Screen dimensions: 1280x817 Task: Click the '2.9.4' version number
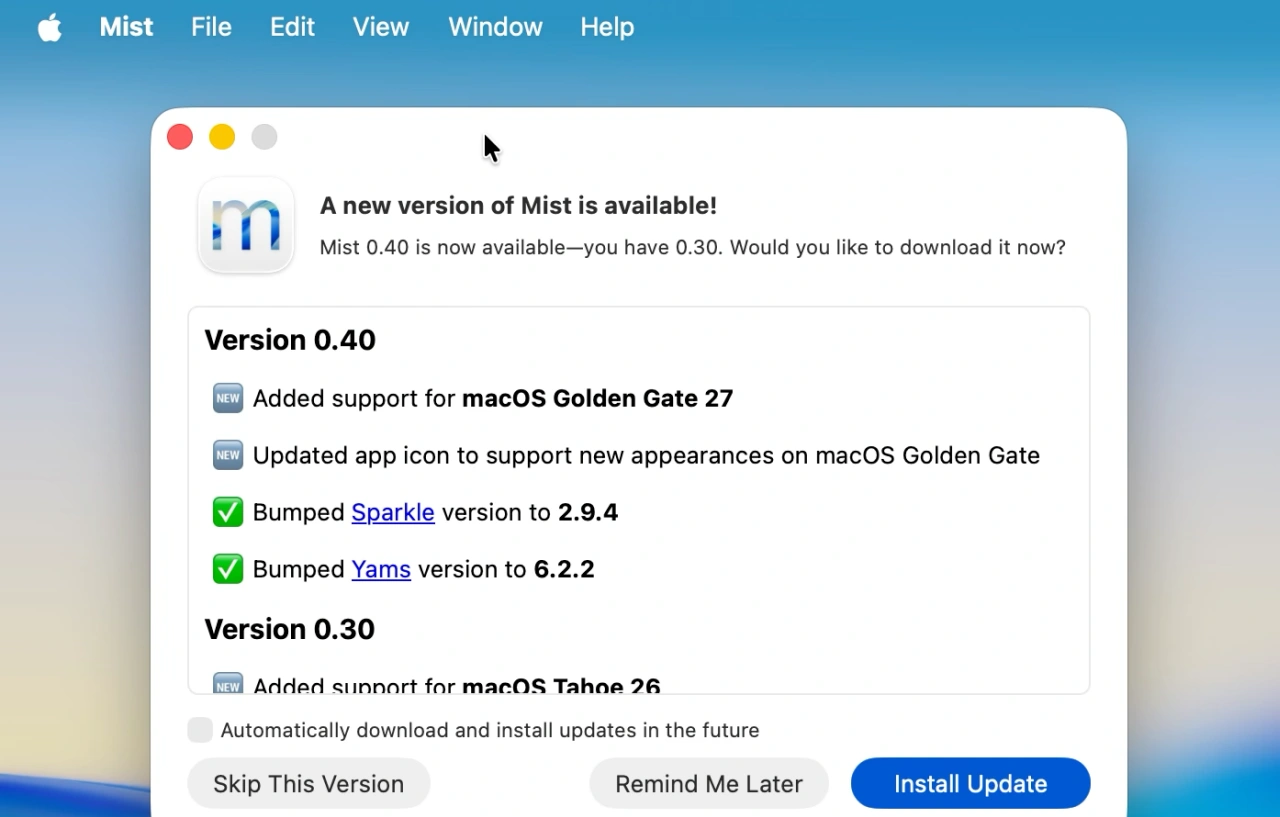pos(588,512)
